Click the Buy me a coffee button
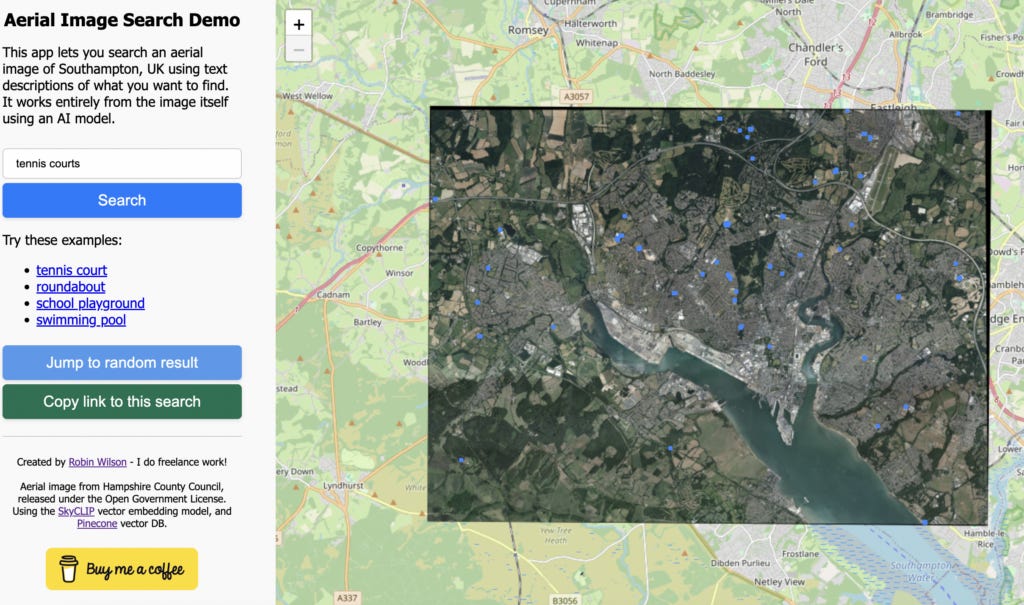Viewport: 1024px width, 605px height. pyautogui.click(x=121, y=569)
